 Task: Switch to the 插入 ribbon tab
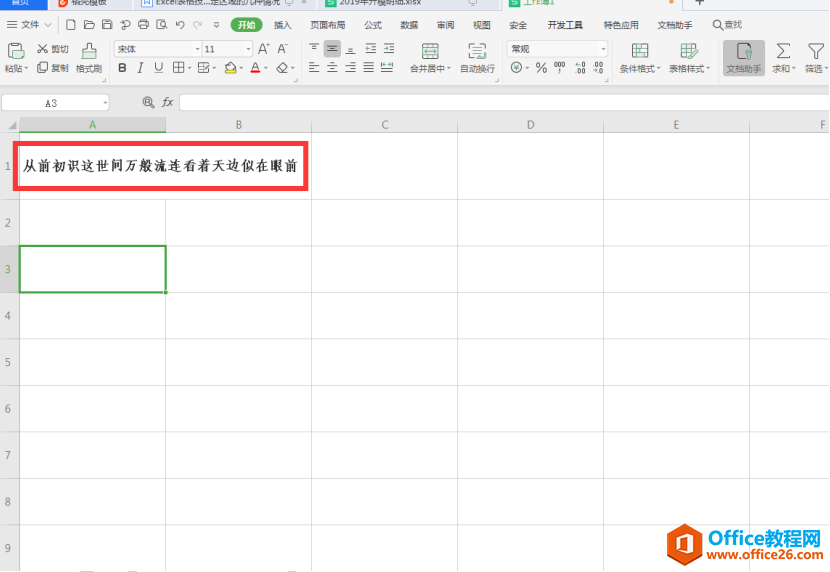pyautogui.click(x=283, y=25)
